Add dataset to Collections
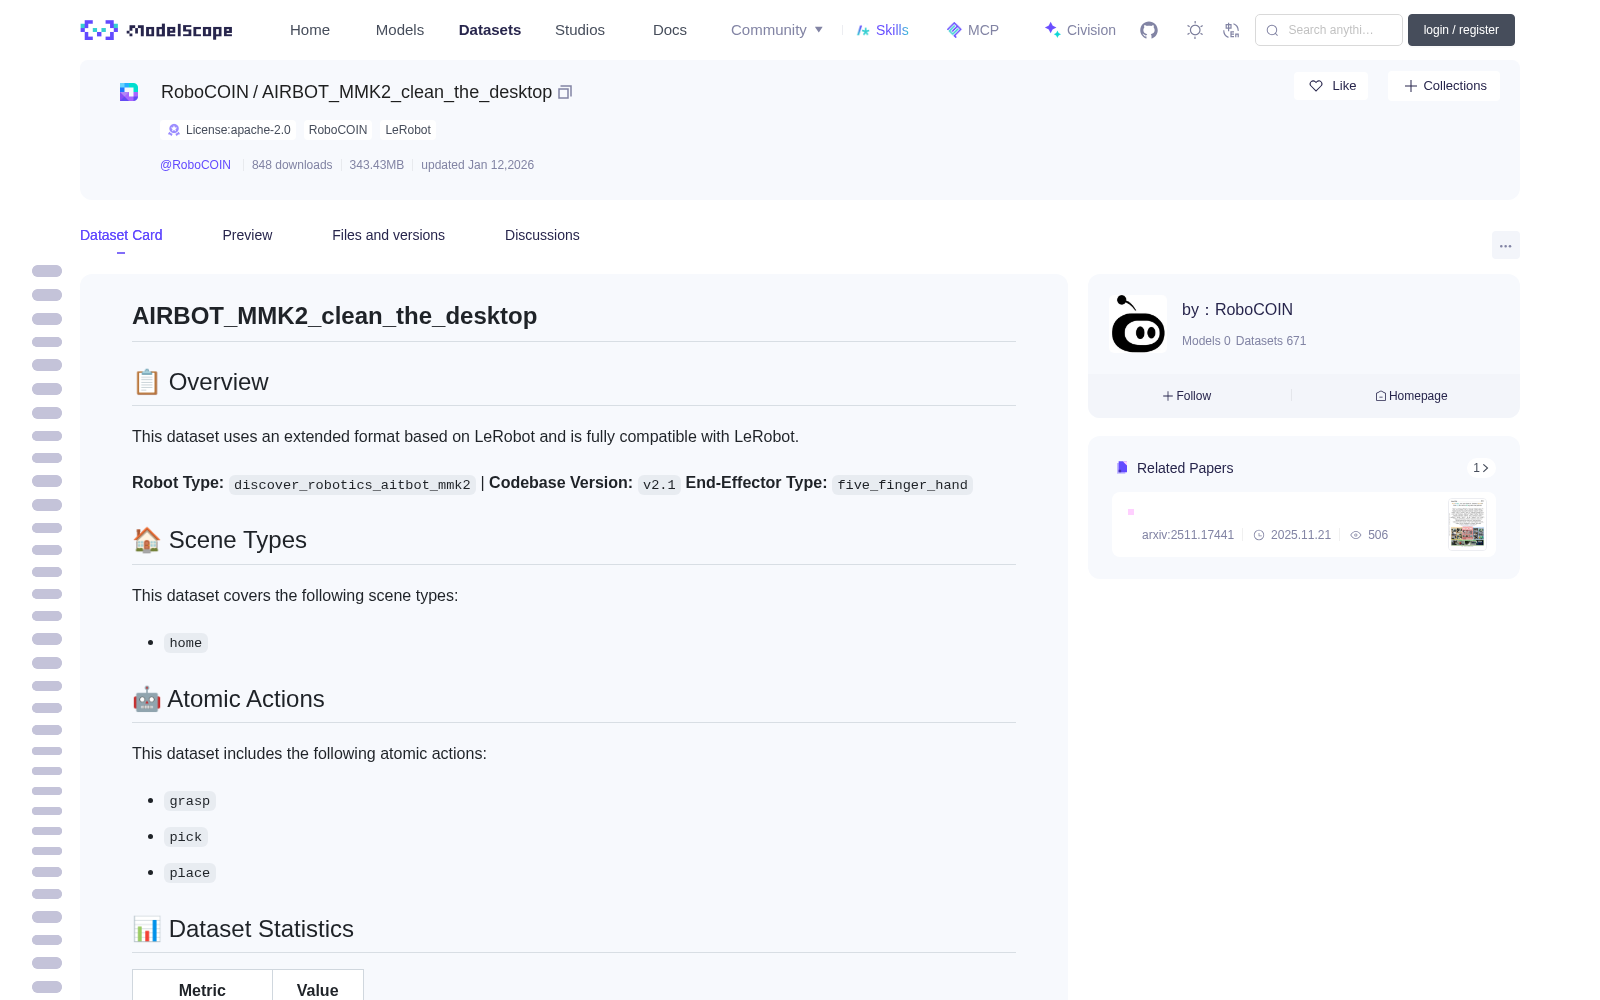Viewport: 1600px width, 1000px height. point(1444,86)
